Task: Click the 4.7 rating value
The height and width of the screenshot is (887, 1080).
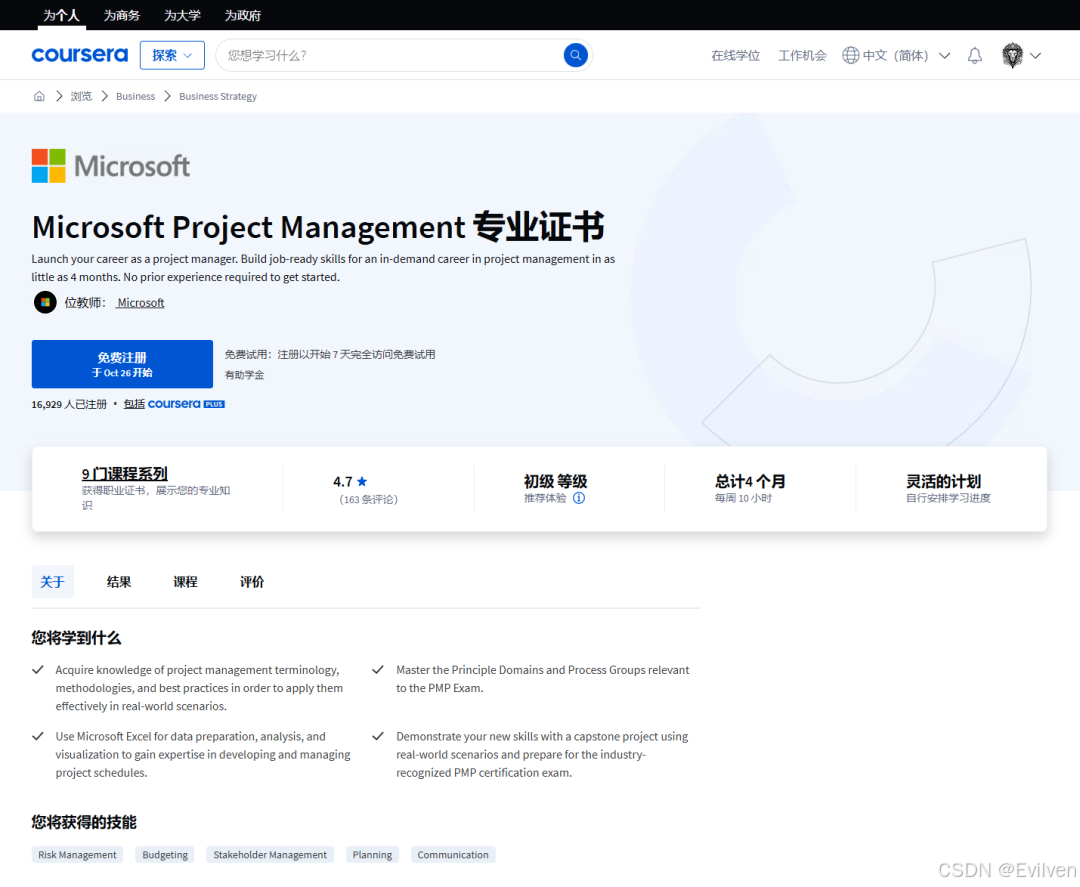Action: coord(343,481)
